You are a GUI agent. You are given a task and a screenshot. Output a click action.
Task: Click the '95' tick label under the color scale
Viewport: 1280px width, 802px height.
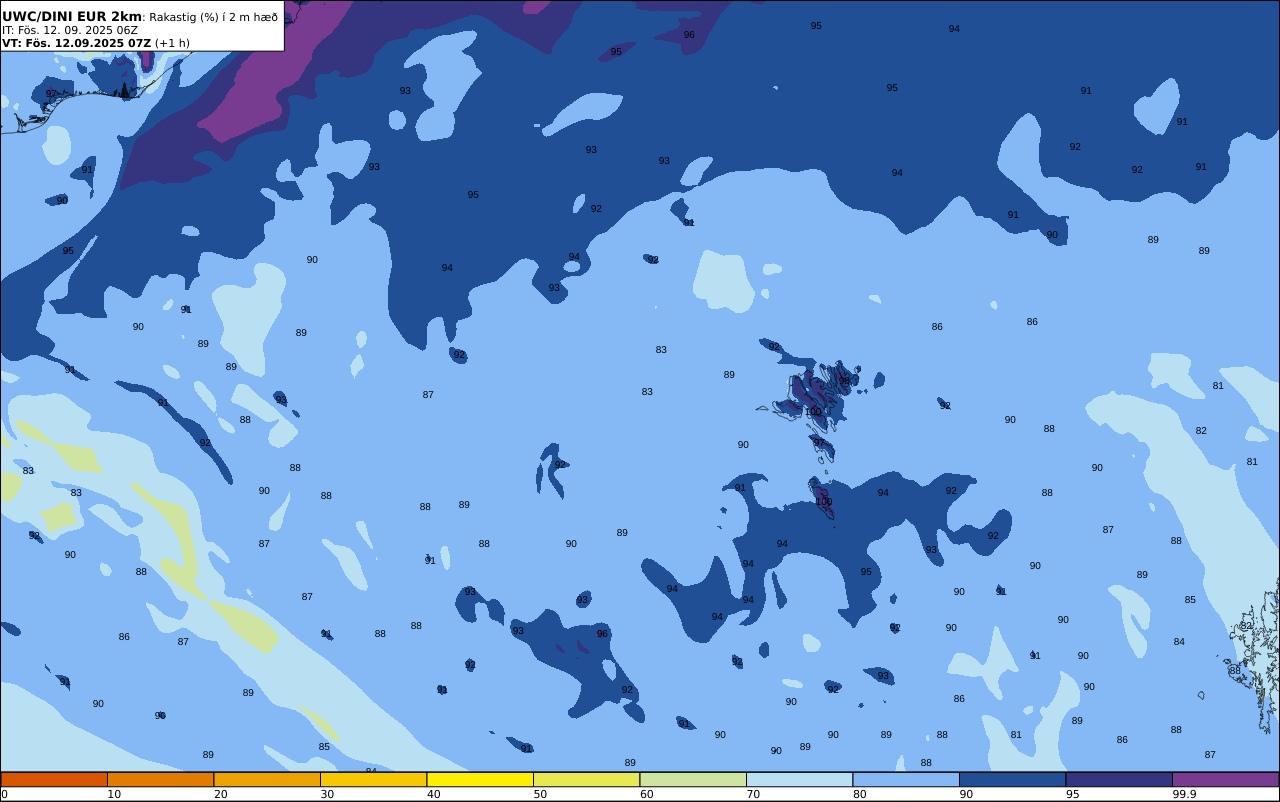1072,794
